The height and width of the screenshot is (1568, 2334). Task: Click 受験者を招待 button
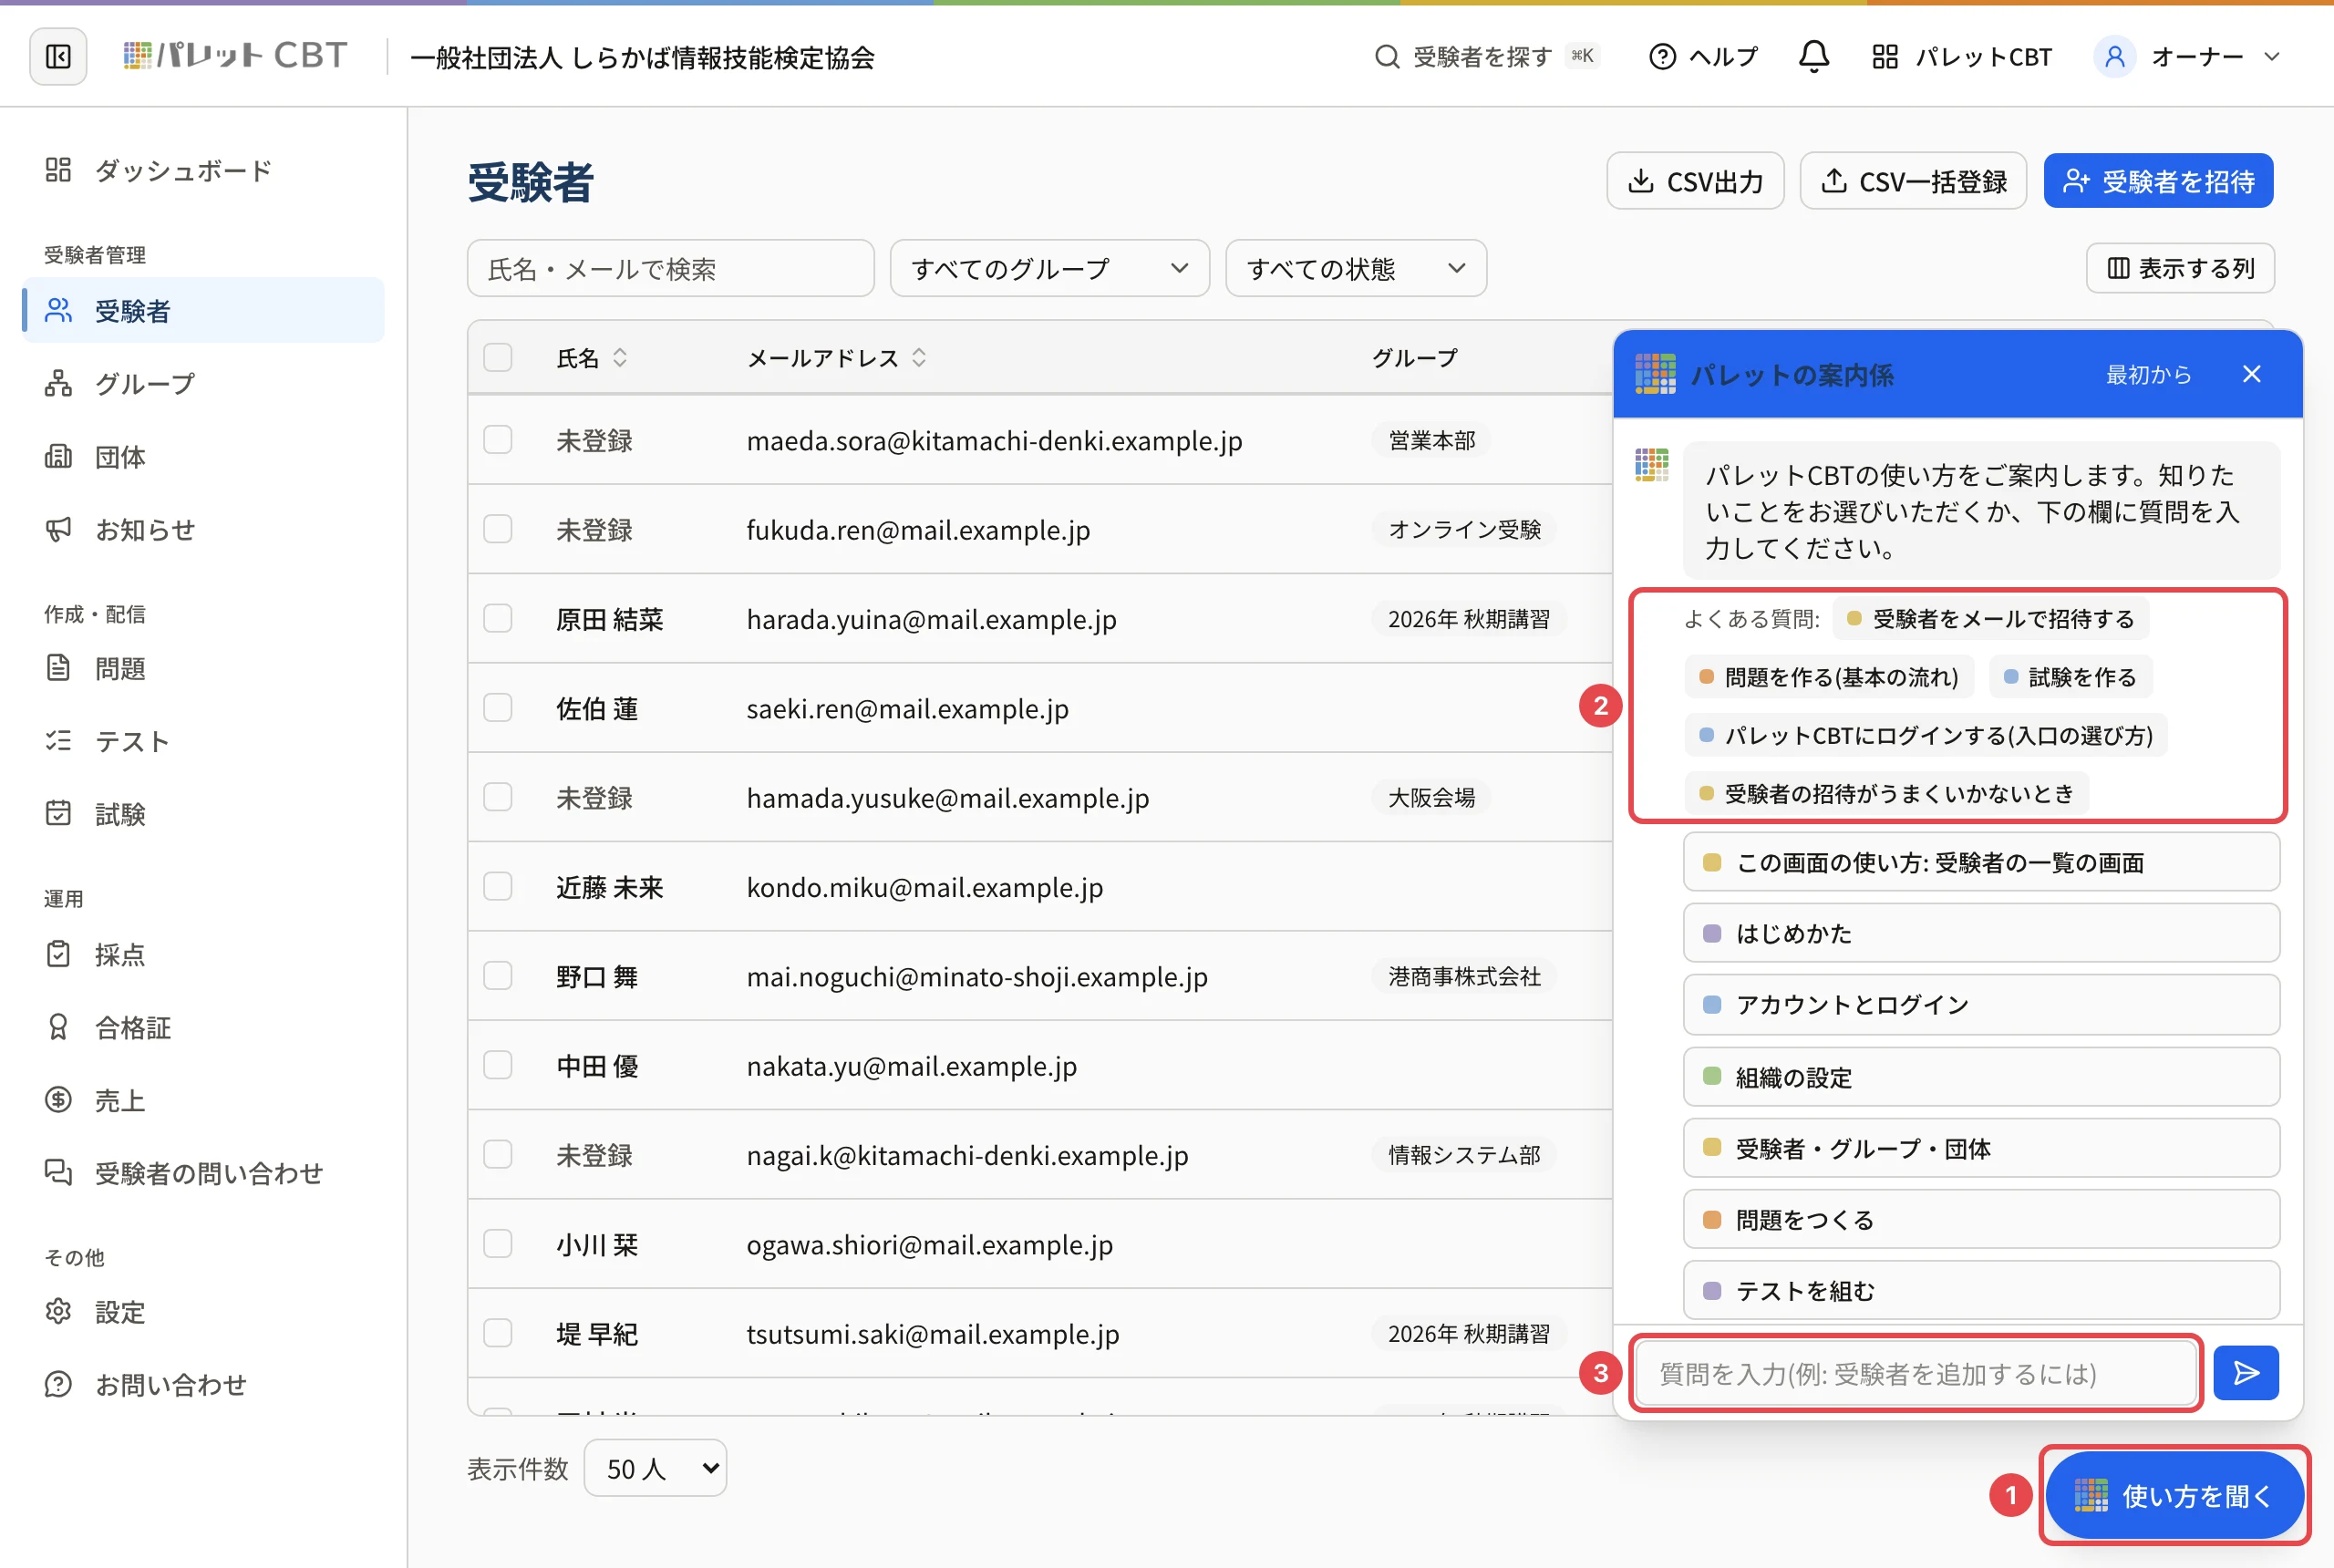pos(2158,181)
